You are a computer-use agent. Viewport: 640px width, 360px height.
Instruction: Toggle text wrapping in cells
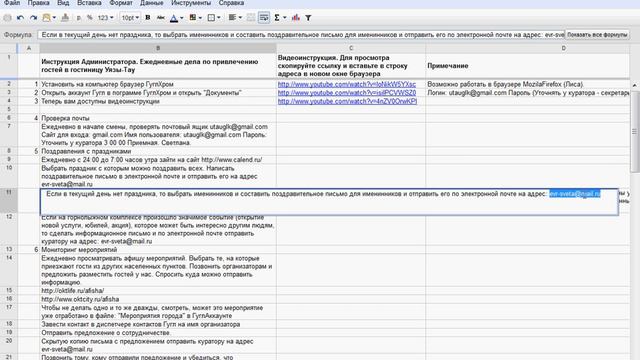[264, 18]
